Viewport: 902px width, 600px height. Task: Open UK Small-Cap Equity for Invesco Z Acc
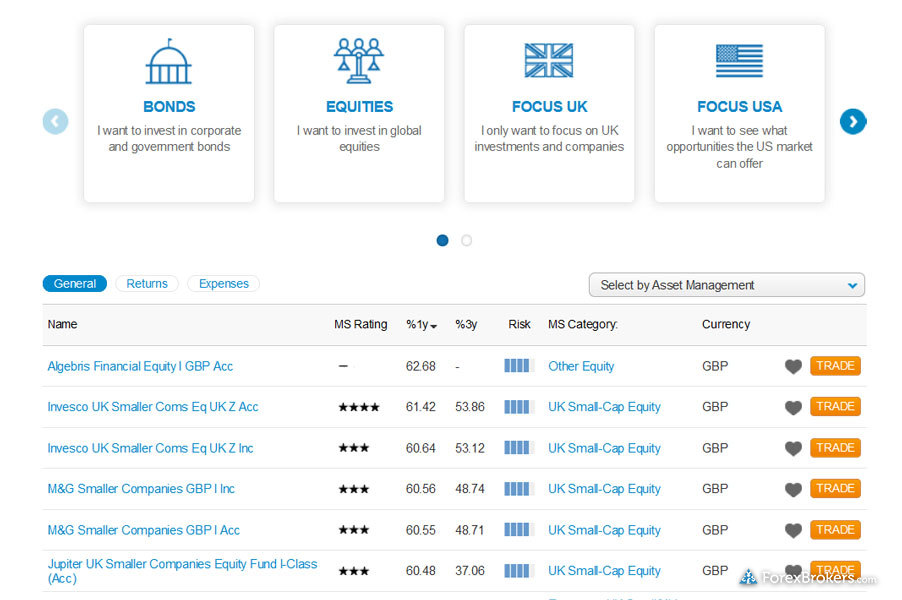[x=604, y=407]
